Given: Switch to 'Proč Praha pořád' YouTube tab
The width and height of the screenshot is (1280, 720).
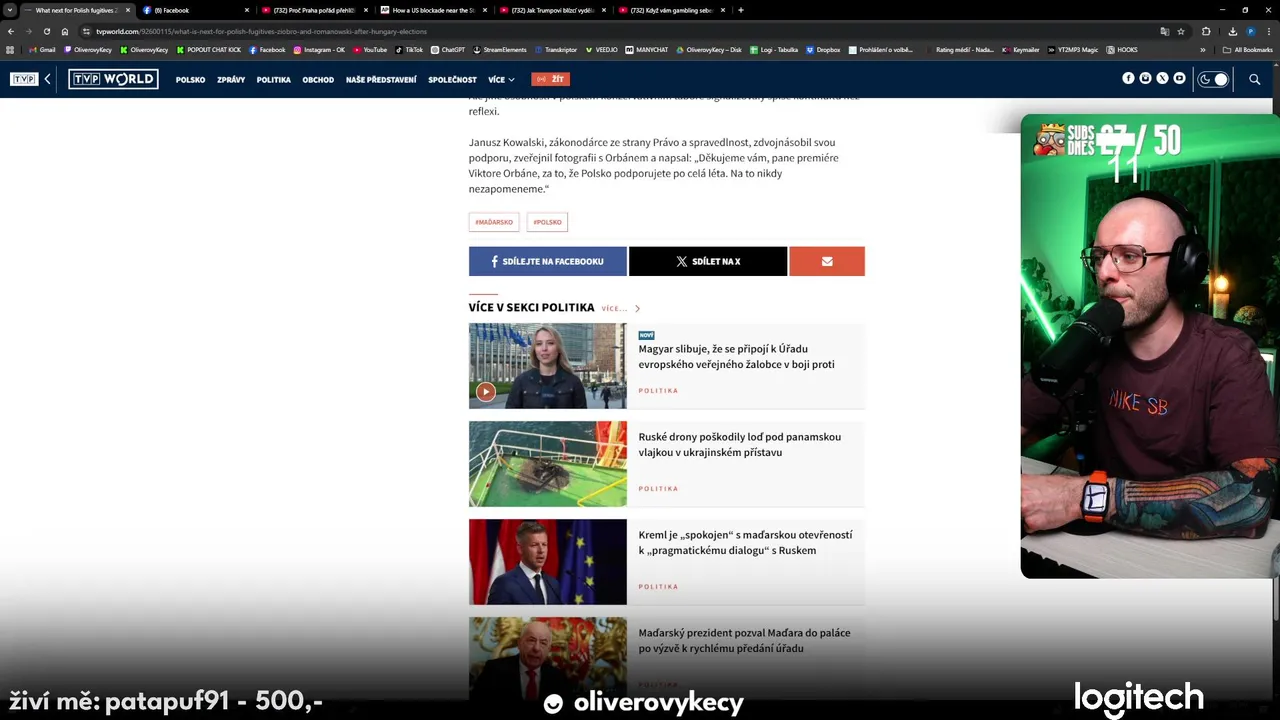Looking at the screenshot, I should (314, 10).
